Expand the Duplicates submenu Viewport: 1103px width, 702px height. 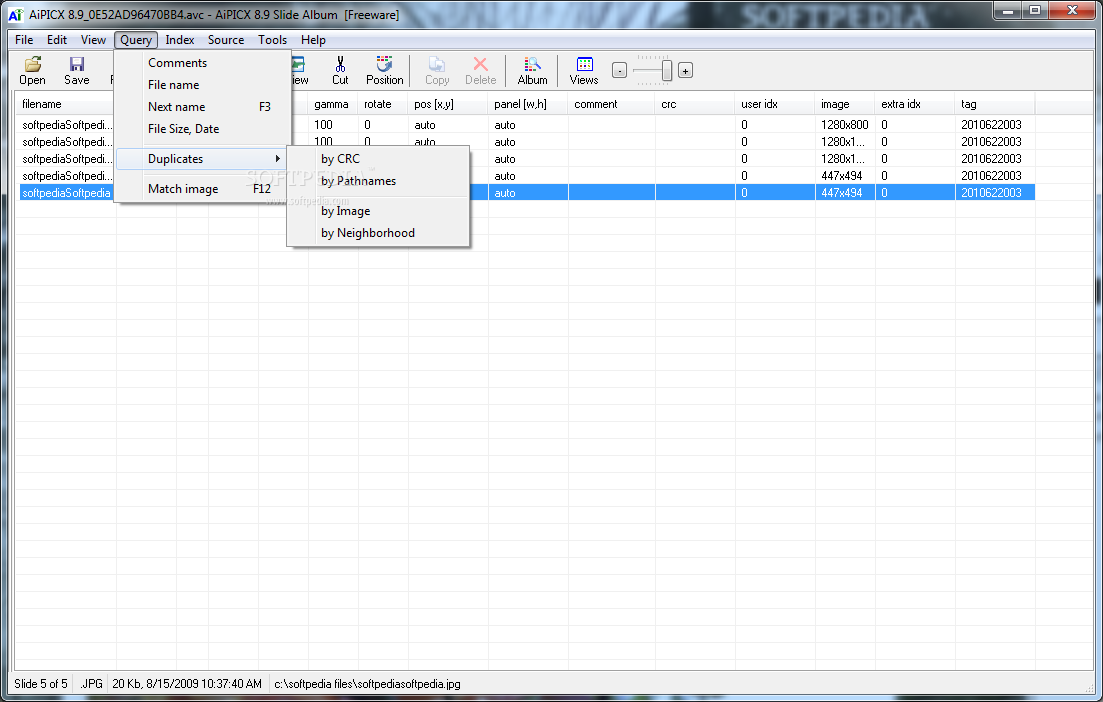pos(203,159)
